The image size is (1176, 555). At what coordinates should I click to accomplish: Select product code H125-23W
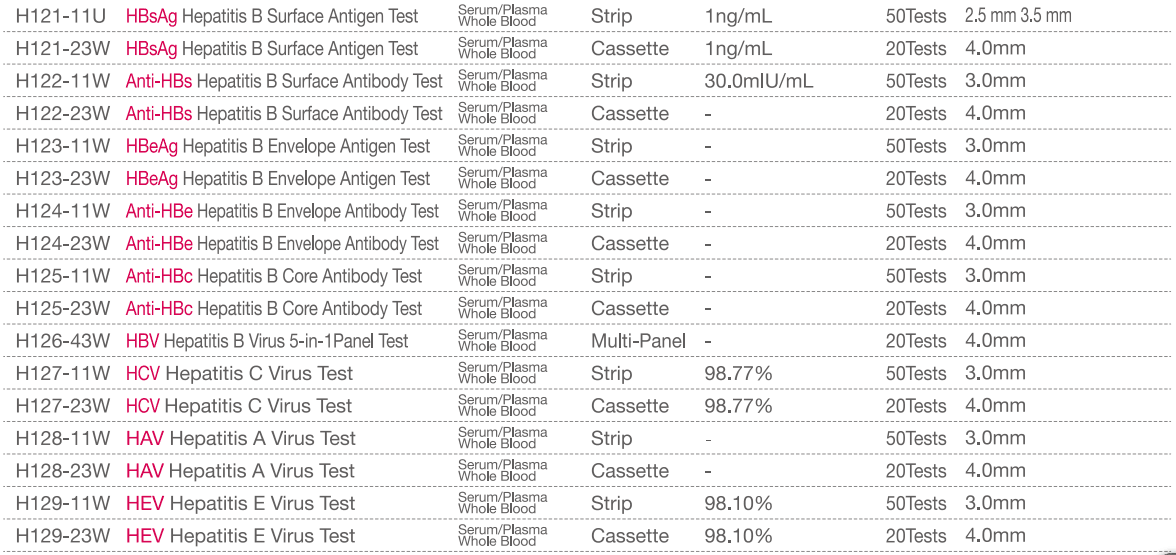point(63,309)
